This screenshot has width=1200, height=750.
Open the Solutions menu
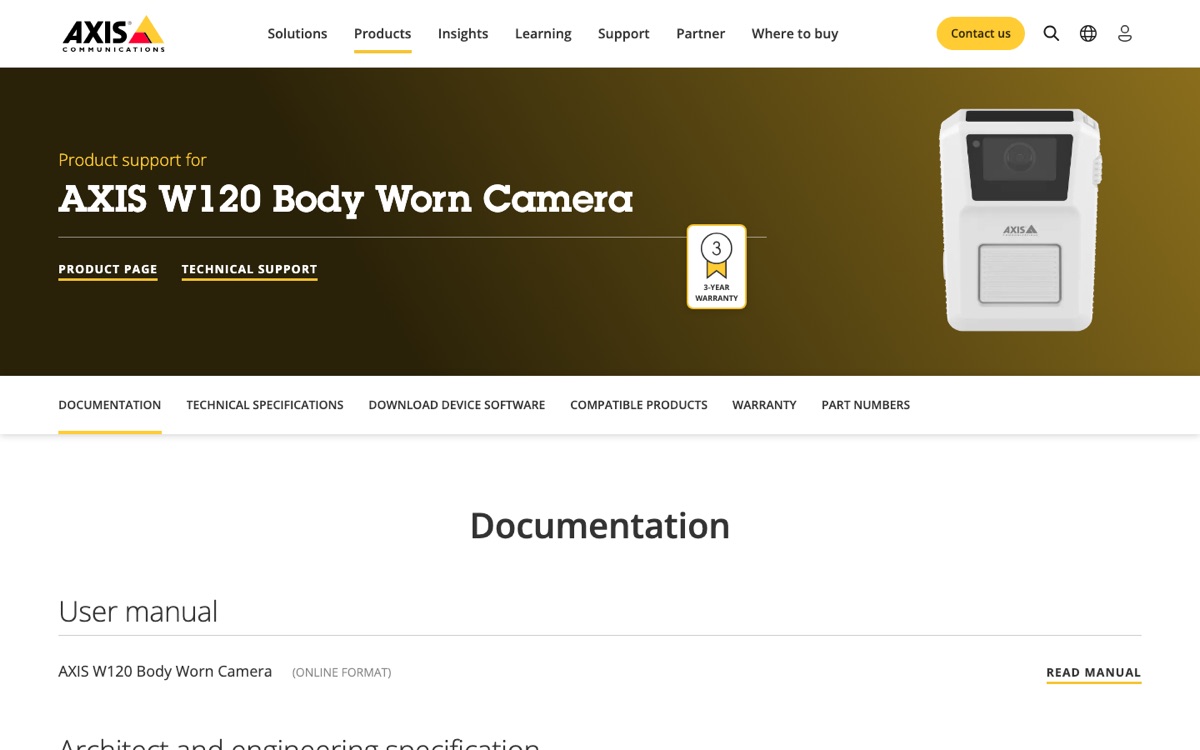pyautogui.click(x=297, y=33)
